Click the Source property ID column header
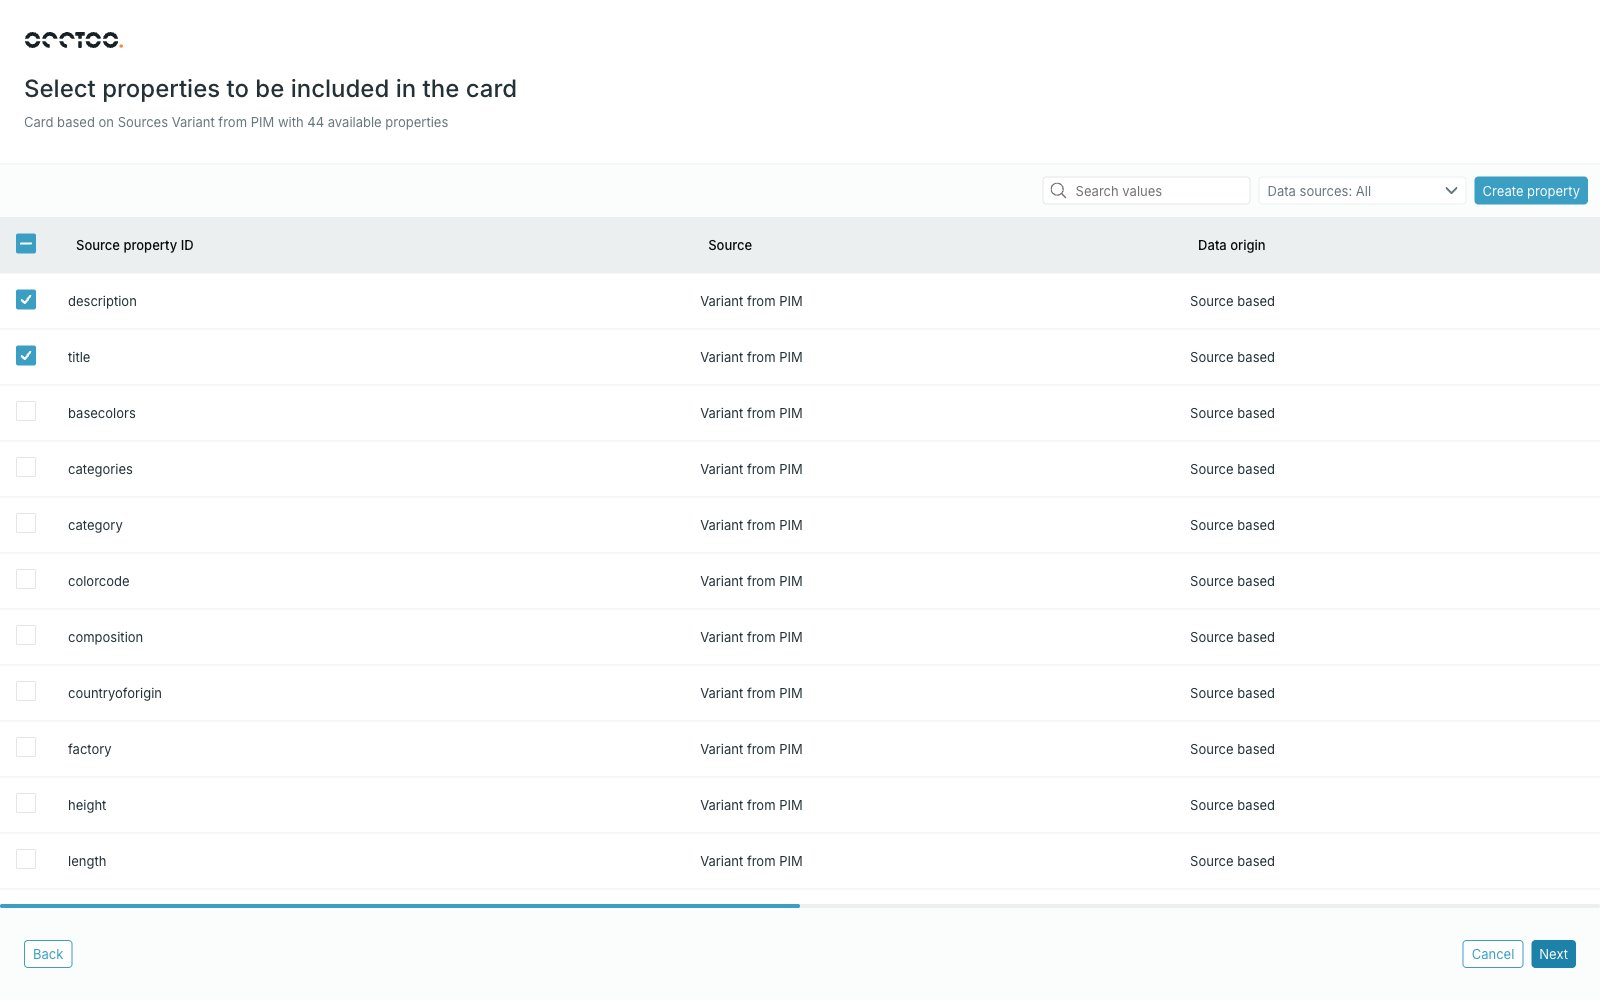The width and height of the screenshot is (1600, 1000). pyautogui.click(x=135, y=245)
